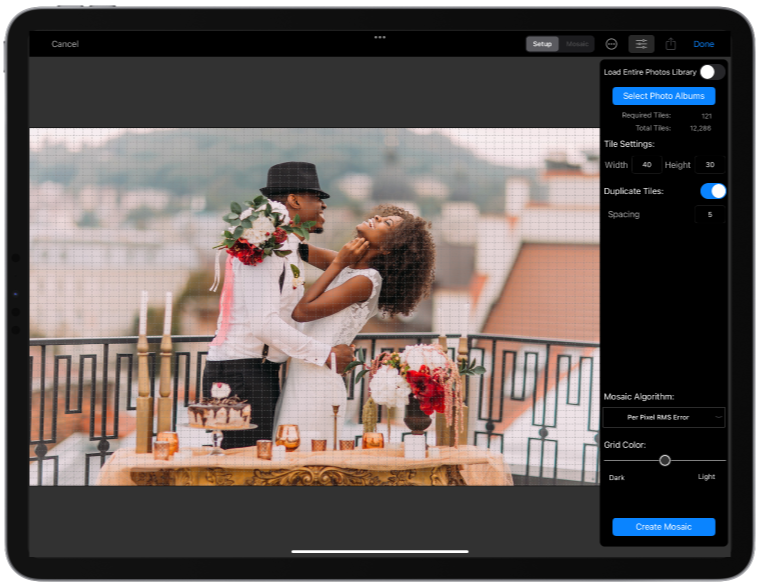Tap Cancel in the top bar
This screenshot has height=588, width=760.
(x=65, y=44)
